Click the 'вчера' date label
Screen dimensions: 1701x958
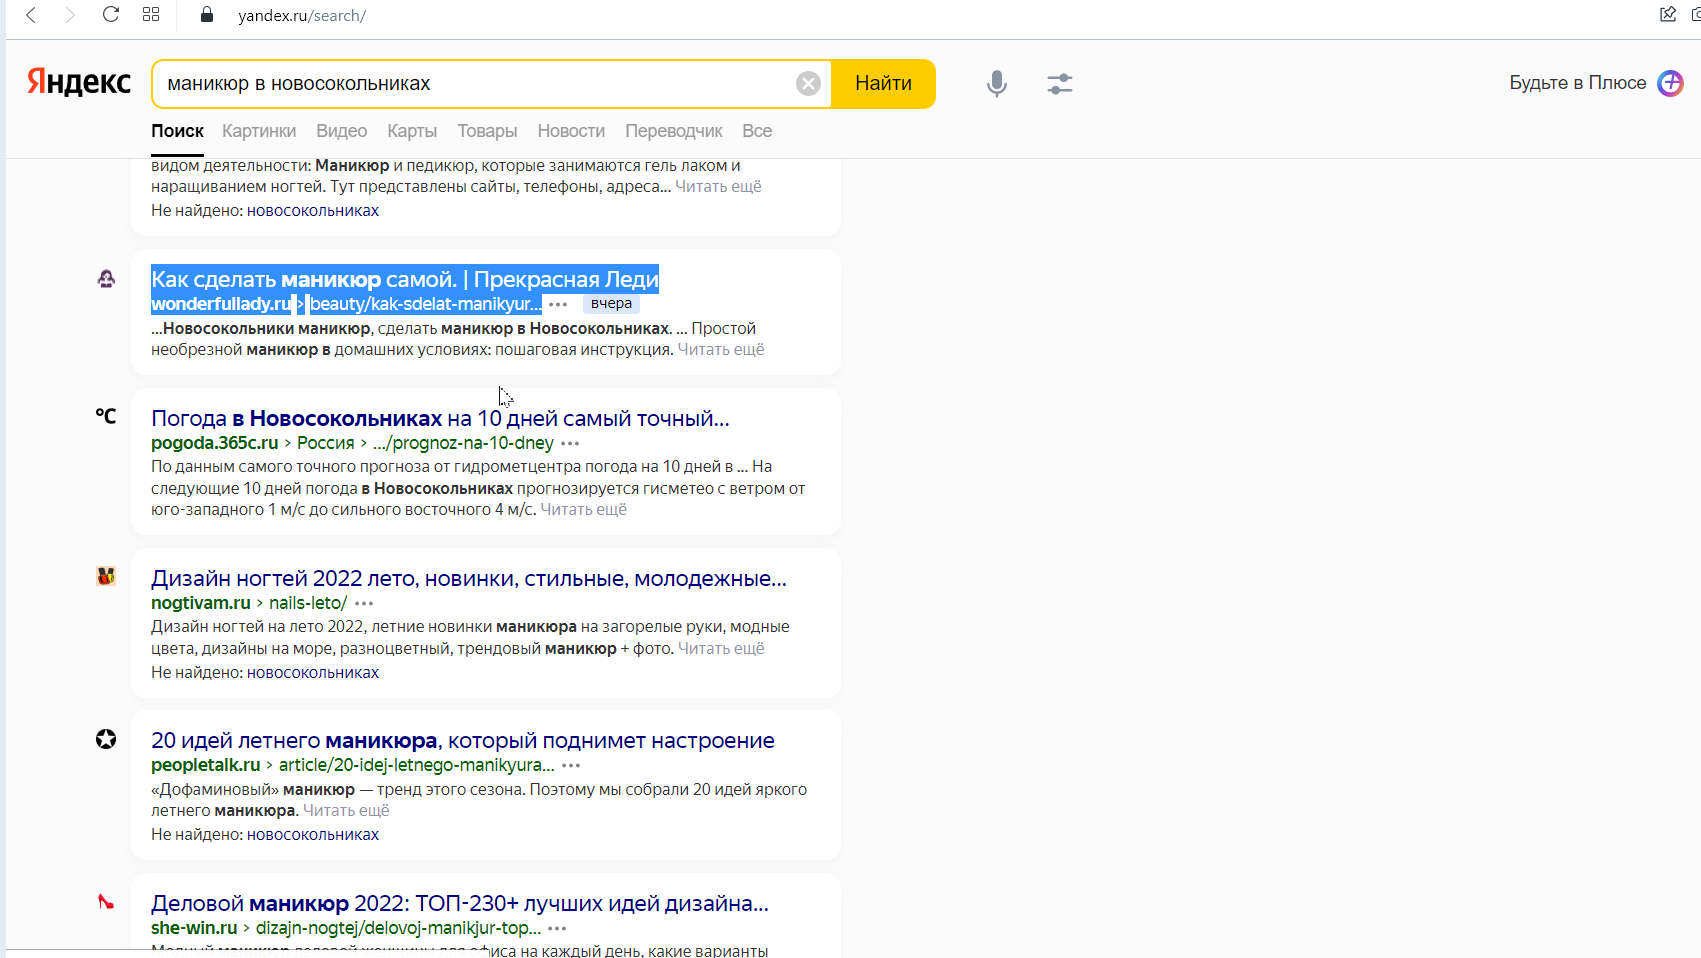(x=611, y=304)
